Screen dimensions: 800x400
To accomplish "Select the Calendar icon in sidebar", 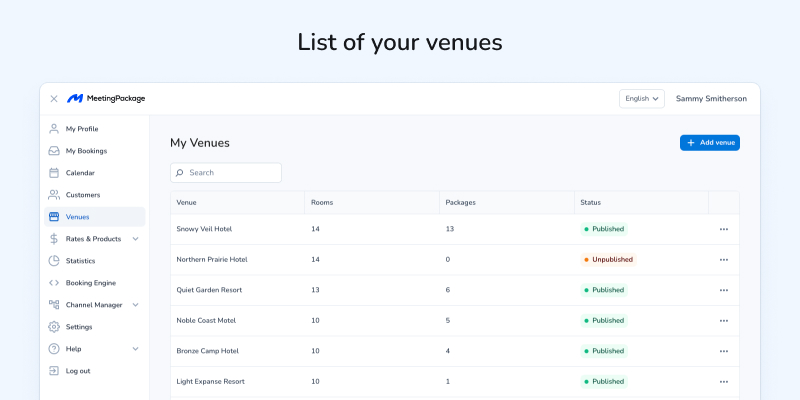I will click(x=54, y=173).
